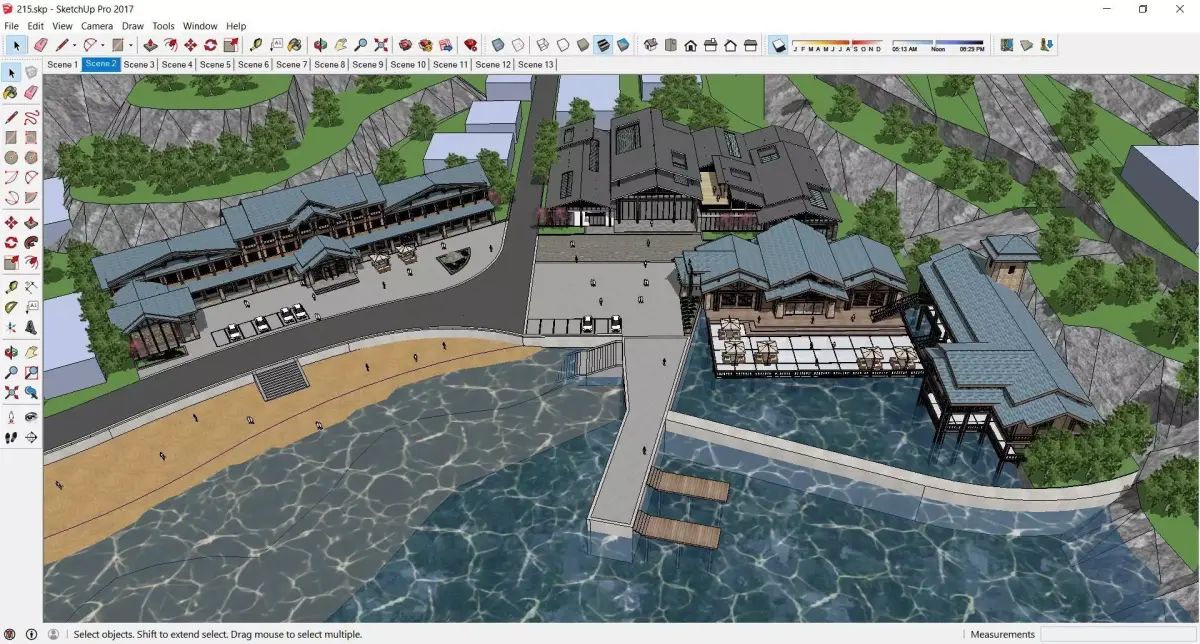Switch to the Scene 7 tab
Screen dimensions: 1200x644
click(291, 64)
